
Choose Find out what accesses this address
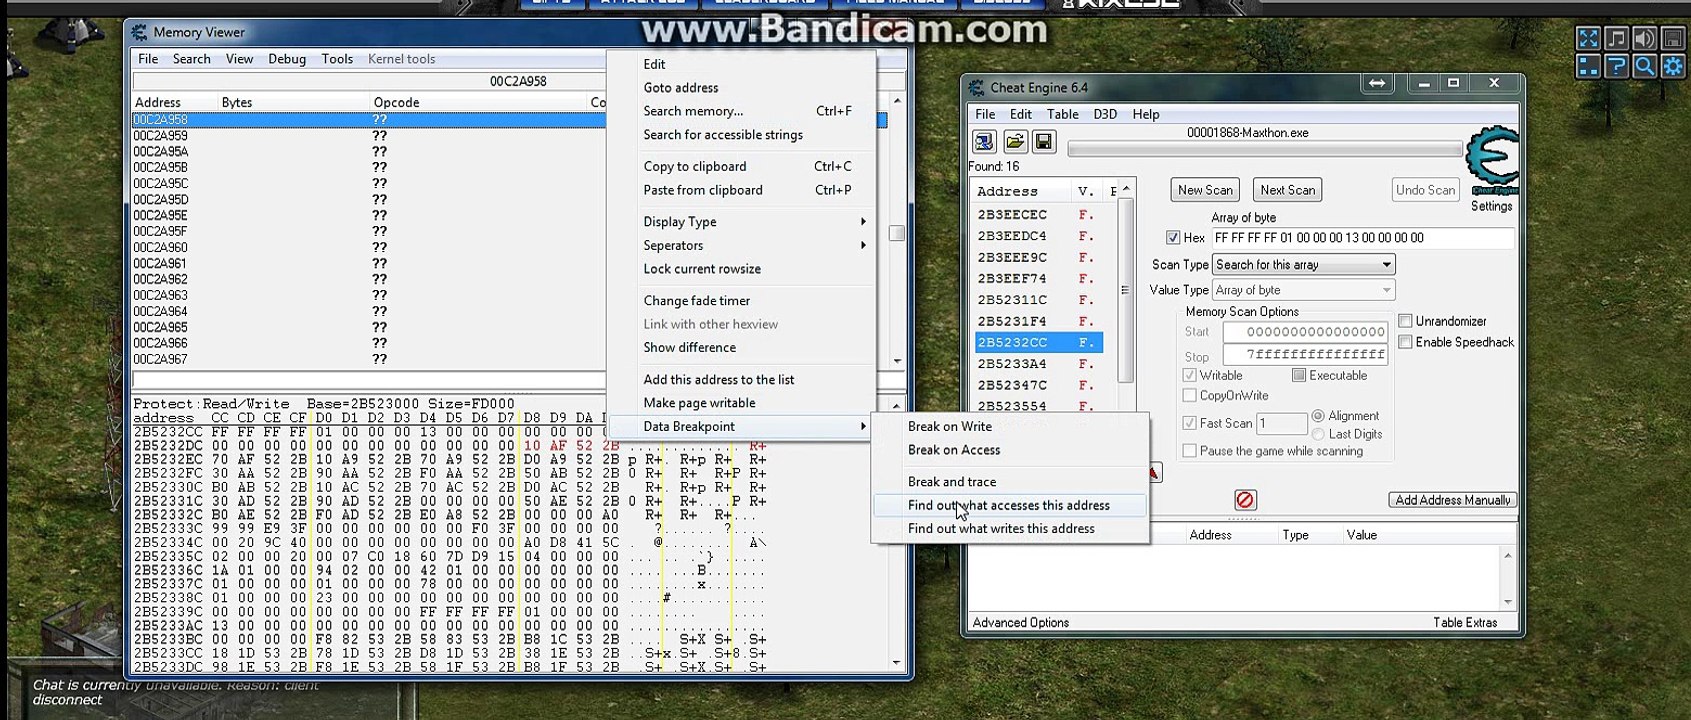(1009, 506)
